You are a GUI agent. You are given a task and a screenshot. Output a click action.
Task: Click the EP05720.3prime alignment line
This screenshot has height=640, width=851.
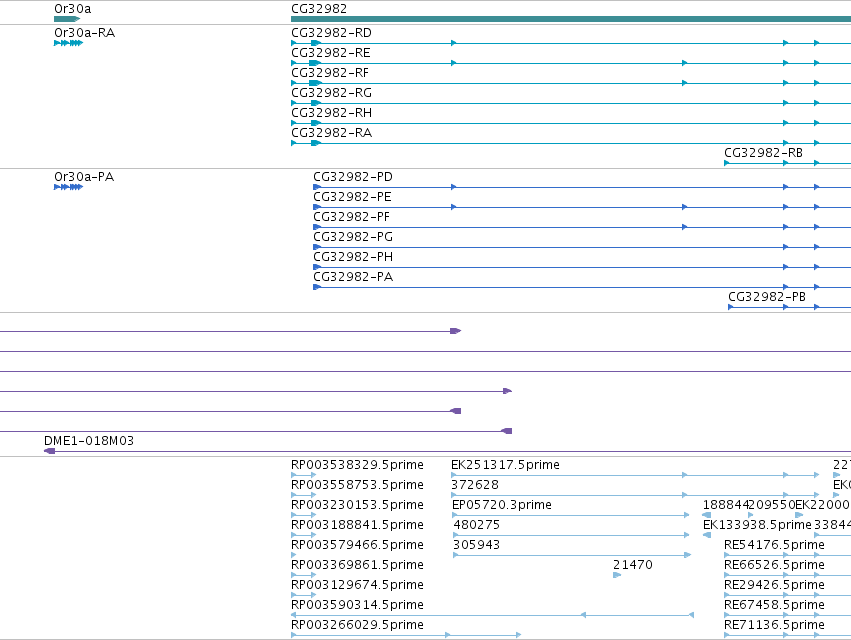click(571, 515)
